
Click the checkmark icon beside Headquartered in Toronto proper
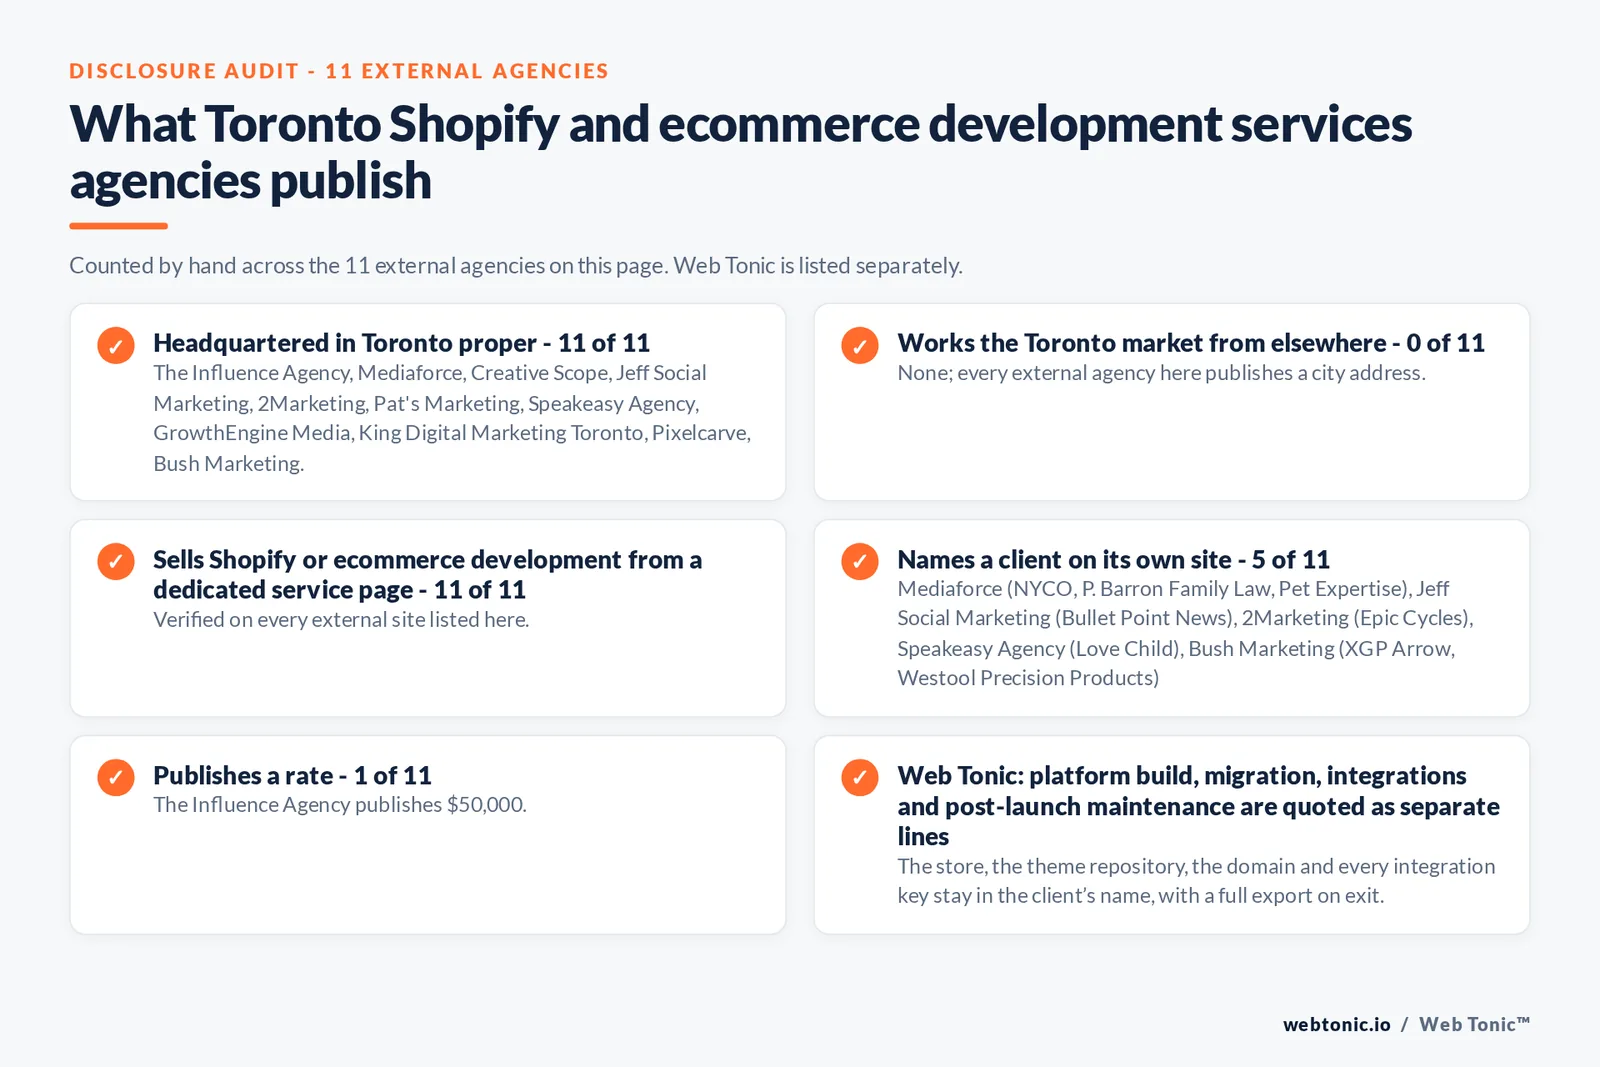pos(116,345)
